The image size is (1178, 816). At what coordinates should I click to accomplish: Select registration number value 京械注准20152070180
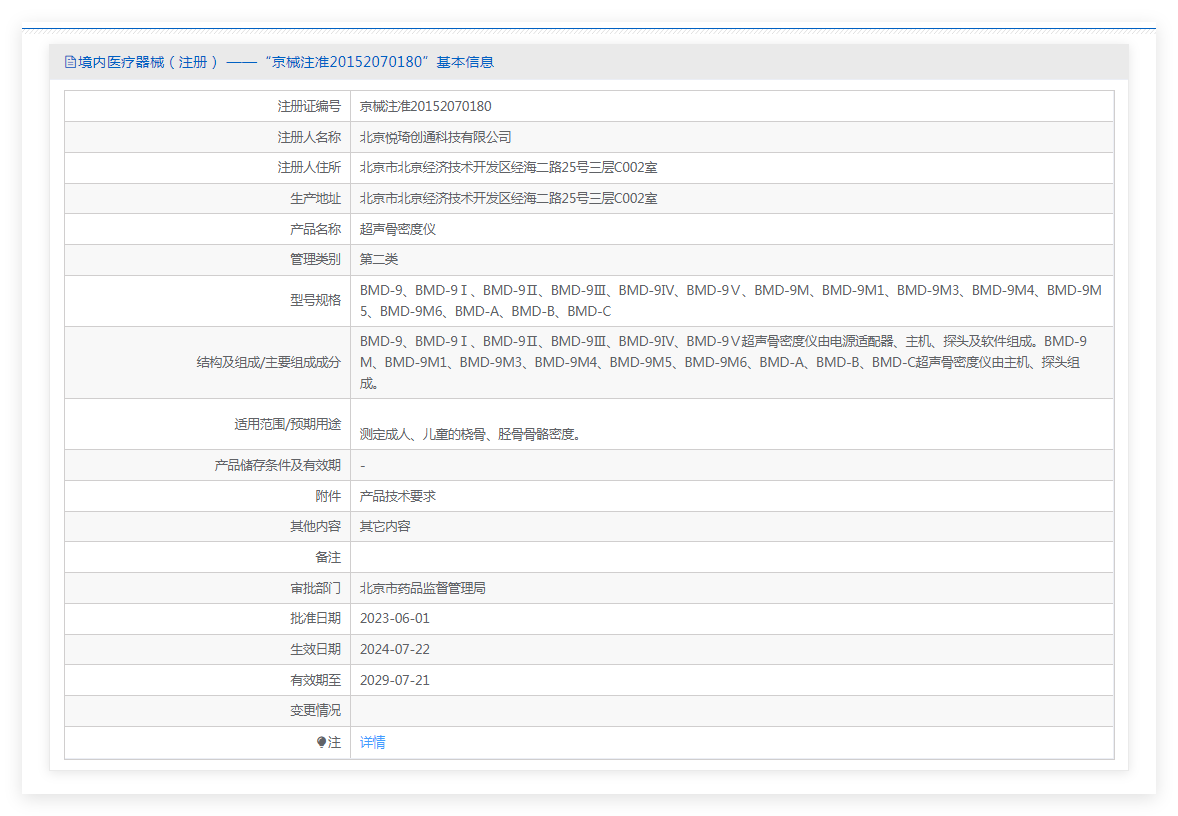425,107
